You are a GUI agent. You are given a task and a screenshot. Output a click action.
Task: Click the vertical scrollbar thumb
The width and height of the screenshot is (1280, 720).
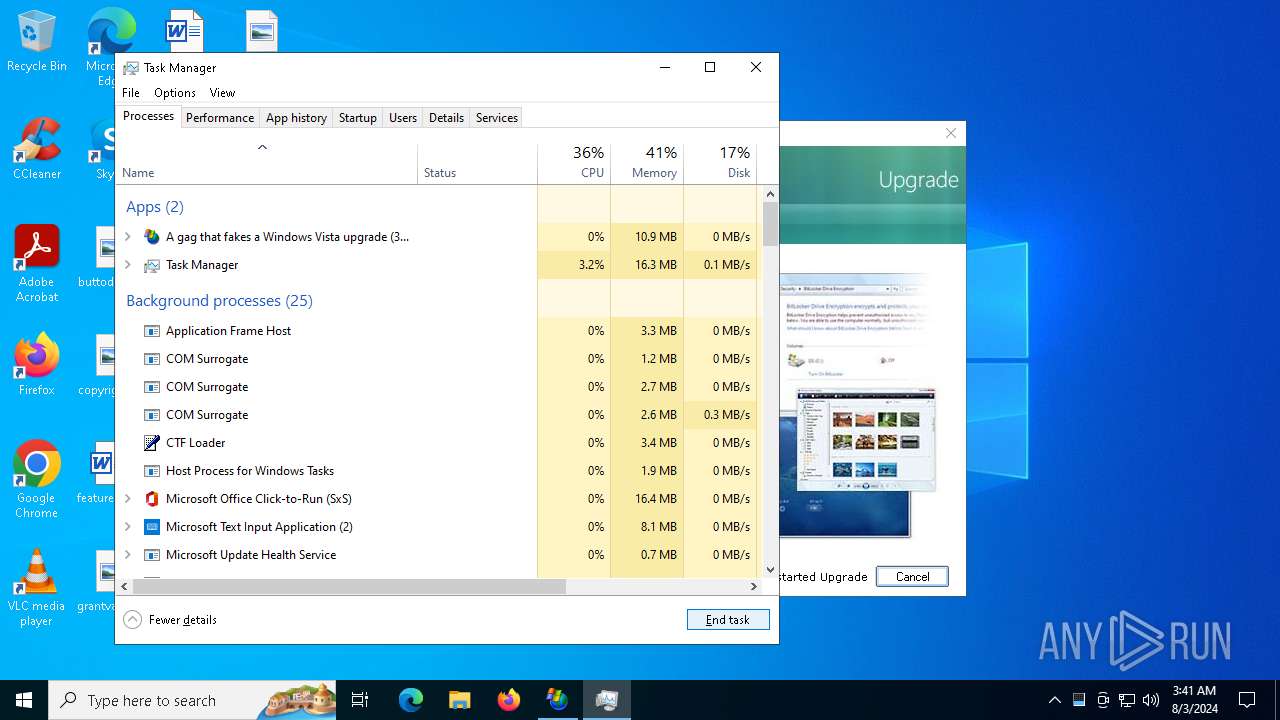(x=770, y=224)
